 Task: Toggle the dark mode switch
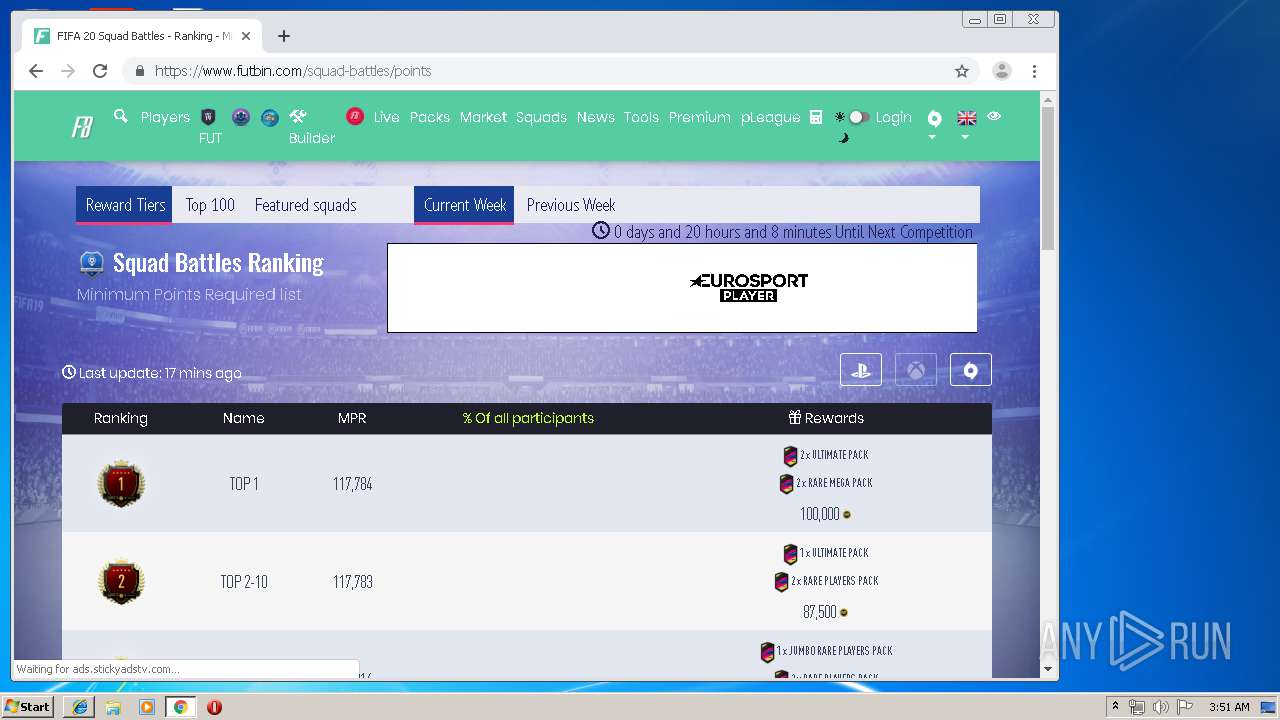point(859,117)
